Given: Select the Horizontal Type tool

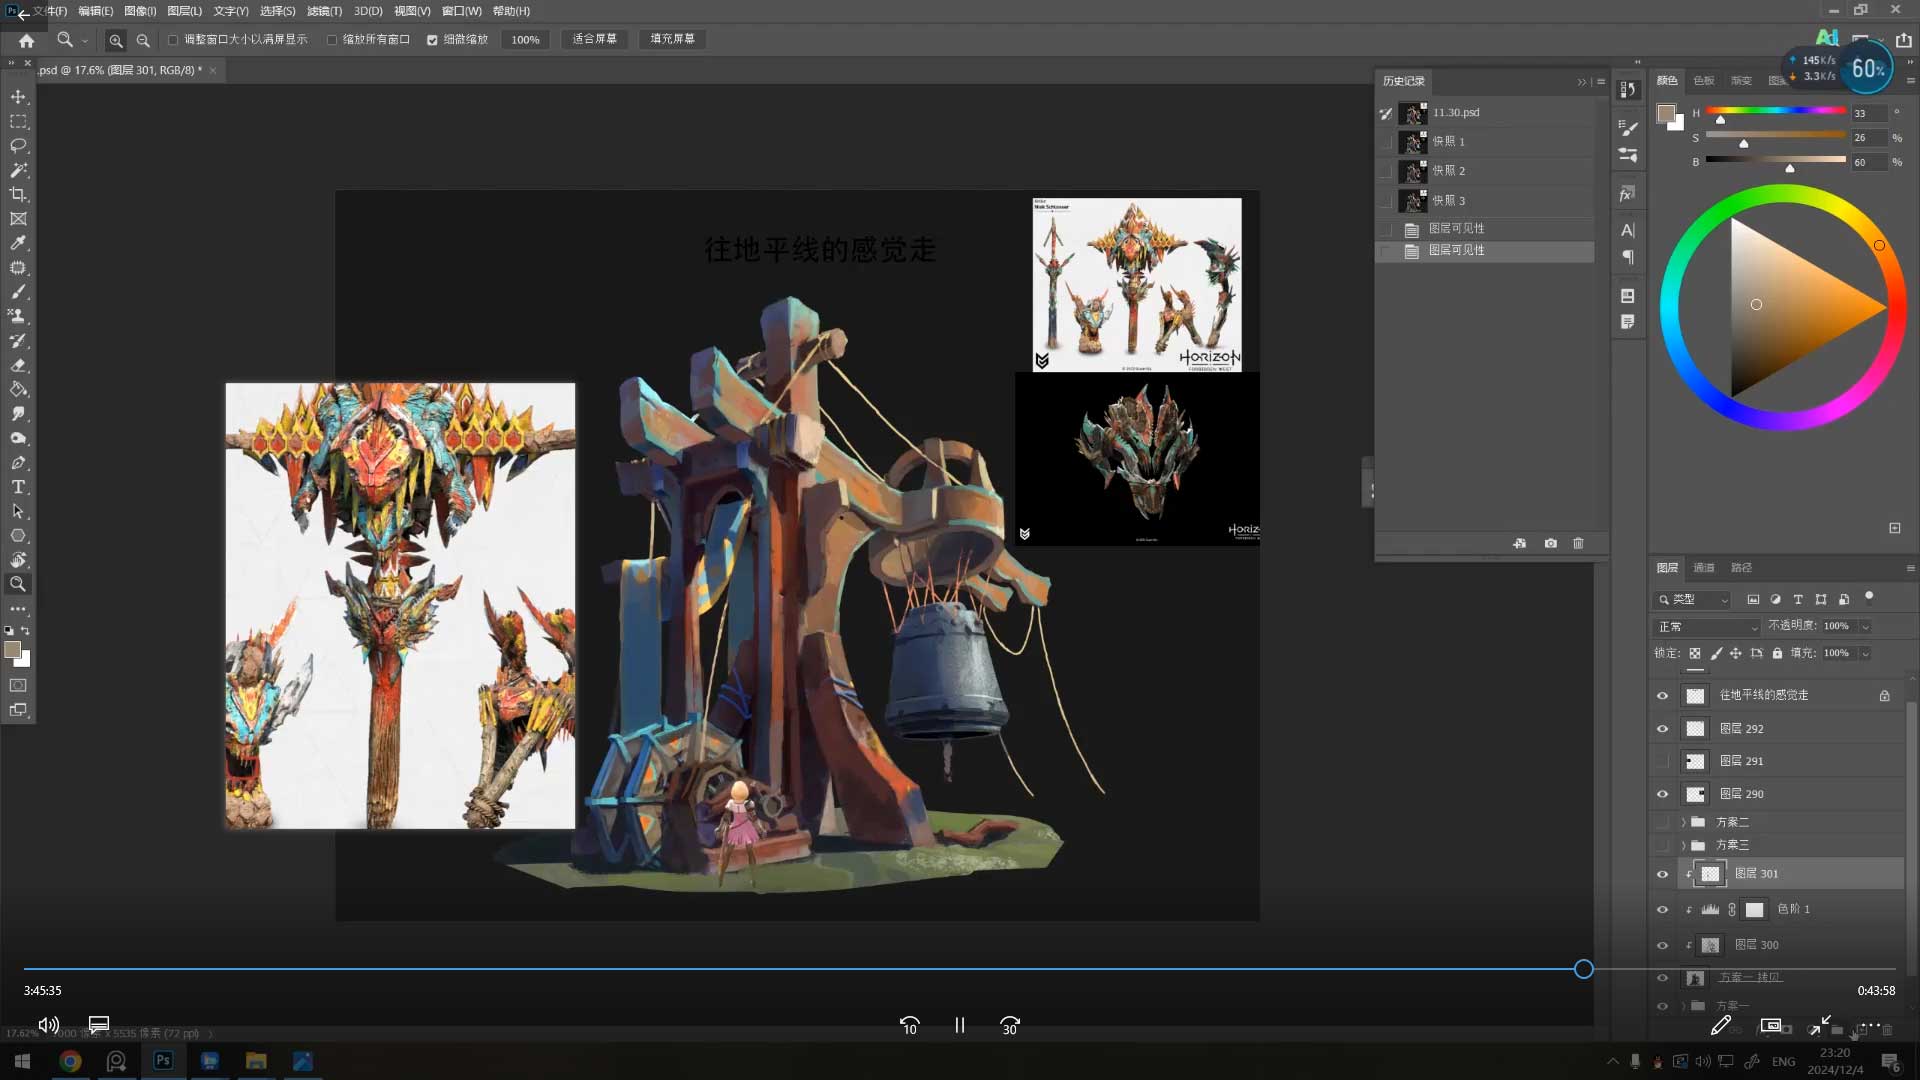Looking at the screenshot, I should click(x=18, y=487).
